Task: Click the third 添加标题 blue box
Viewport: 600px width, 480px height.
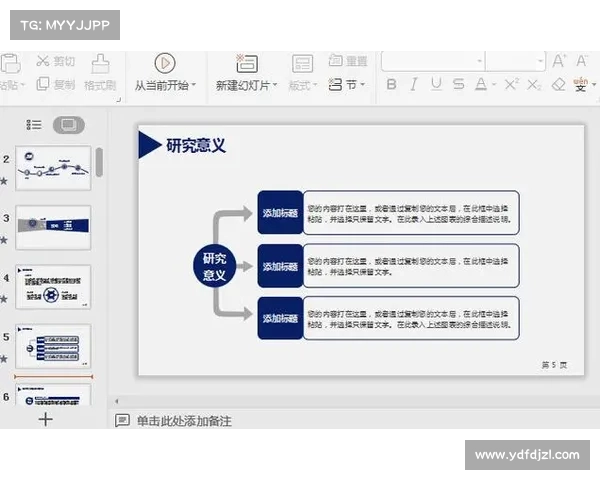Action: [280, 318]
